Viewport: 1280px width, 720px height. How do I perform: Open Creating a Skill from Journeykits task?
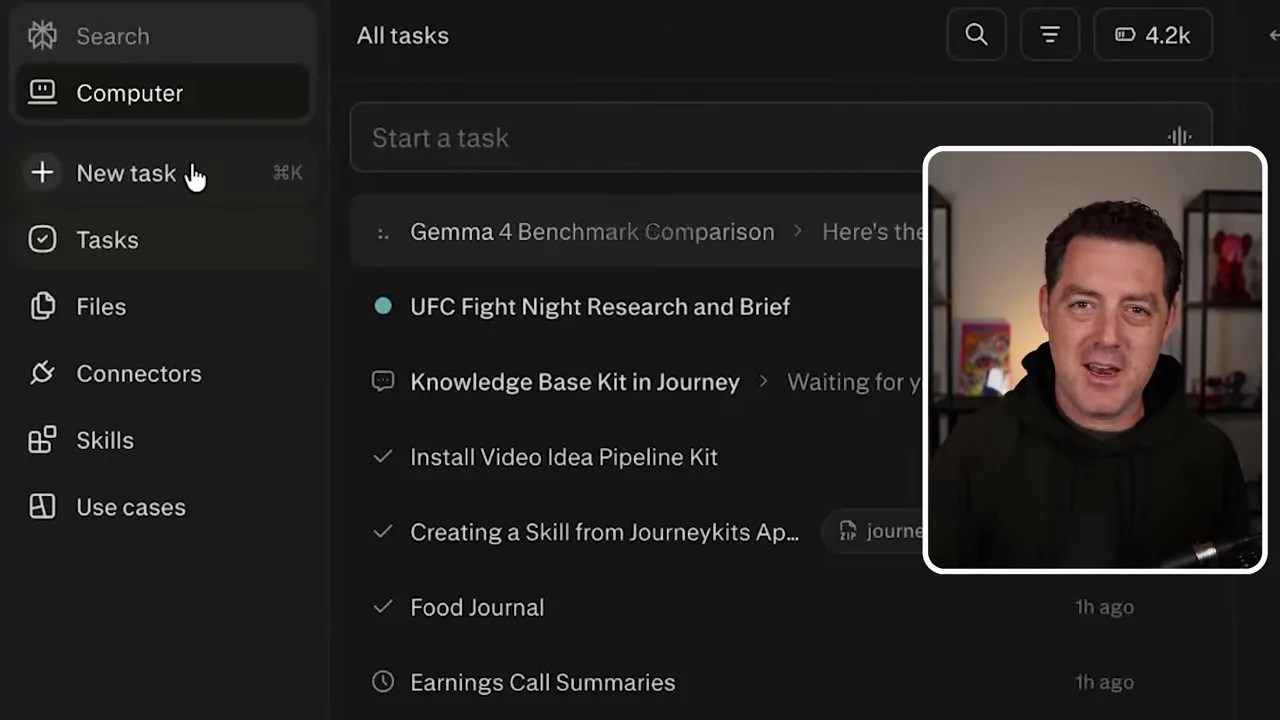tap(604, 532)
